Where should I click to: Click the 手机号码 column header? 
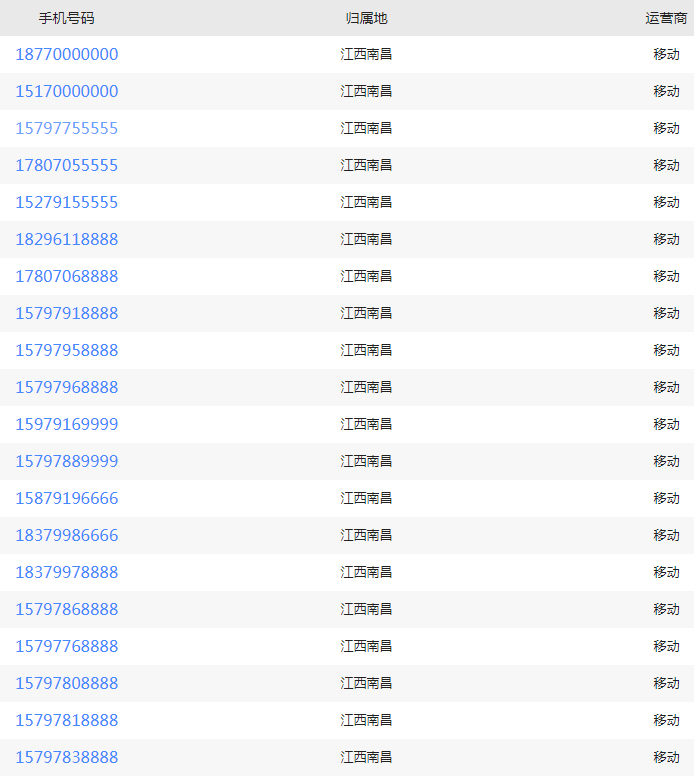67,18
